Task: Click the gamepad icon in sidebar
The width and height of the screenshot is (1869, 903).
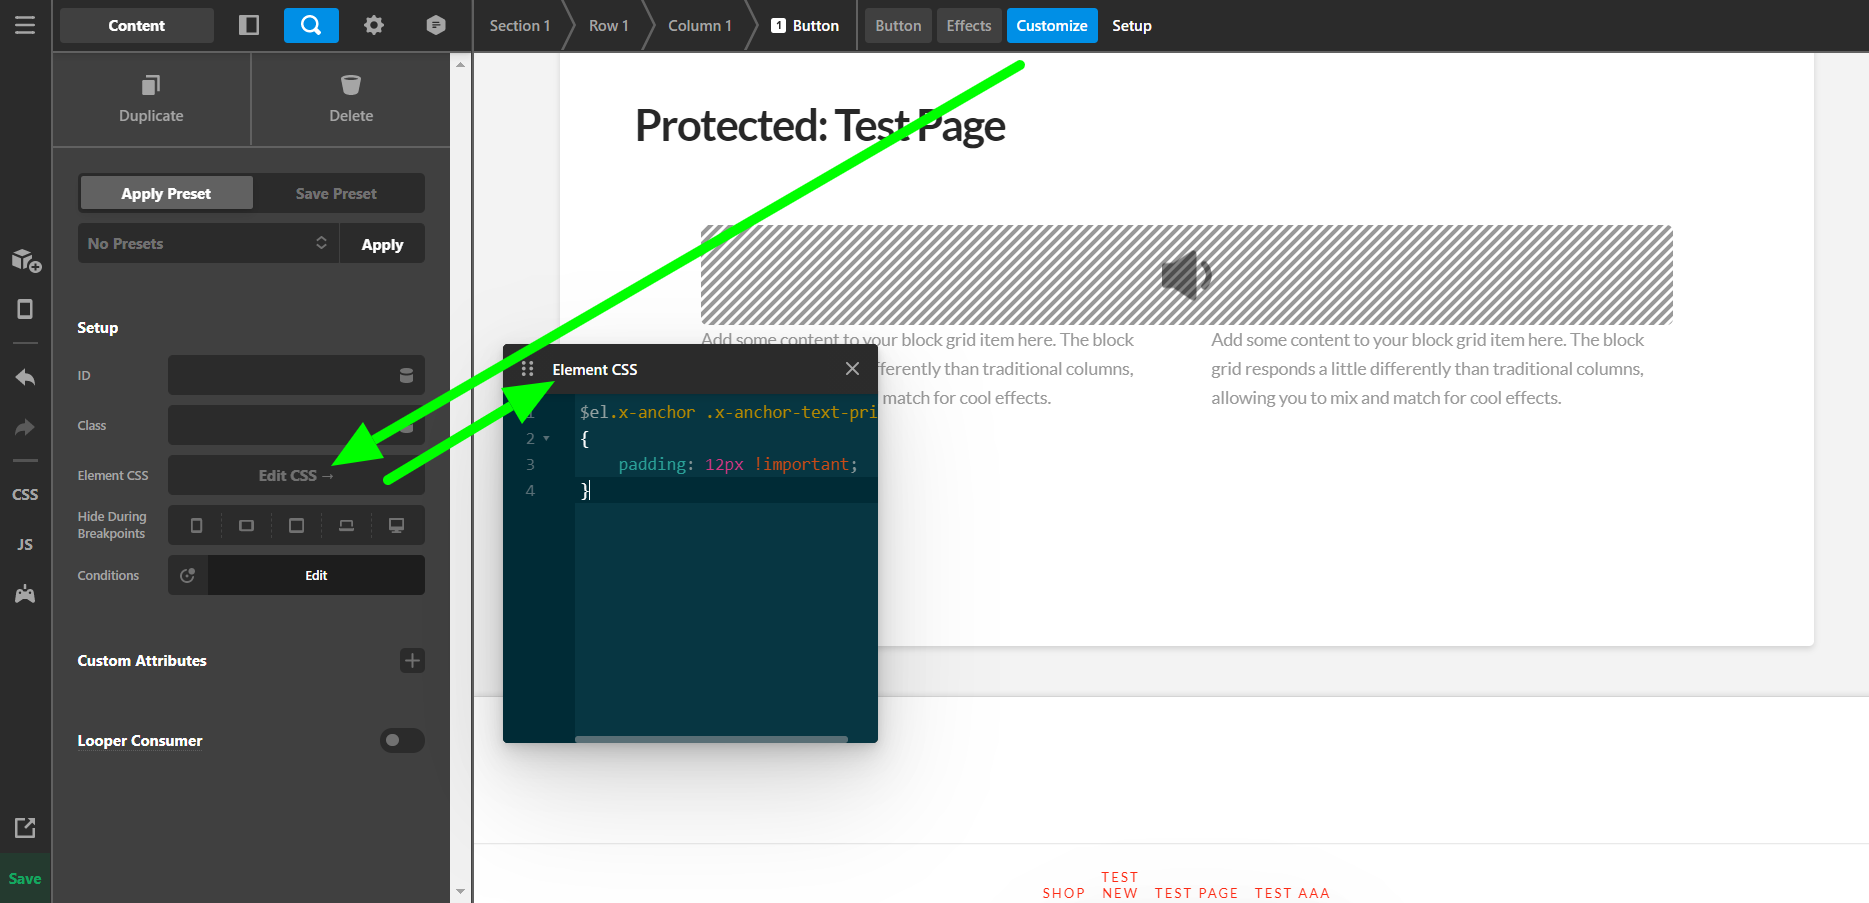Action: coord(25,594)
